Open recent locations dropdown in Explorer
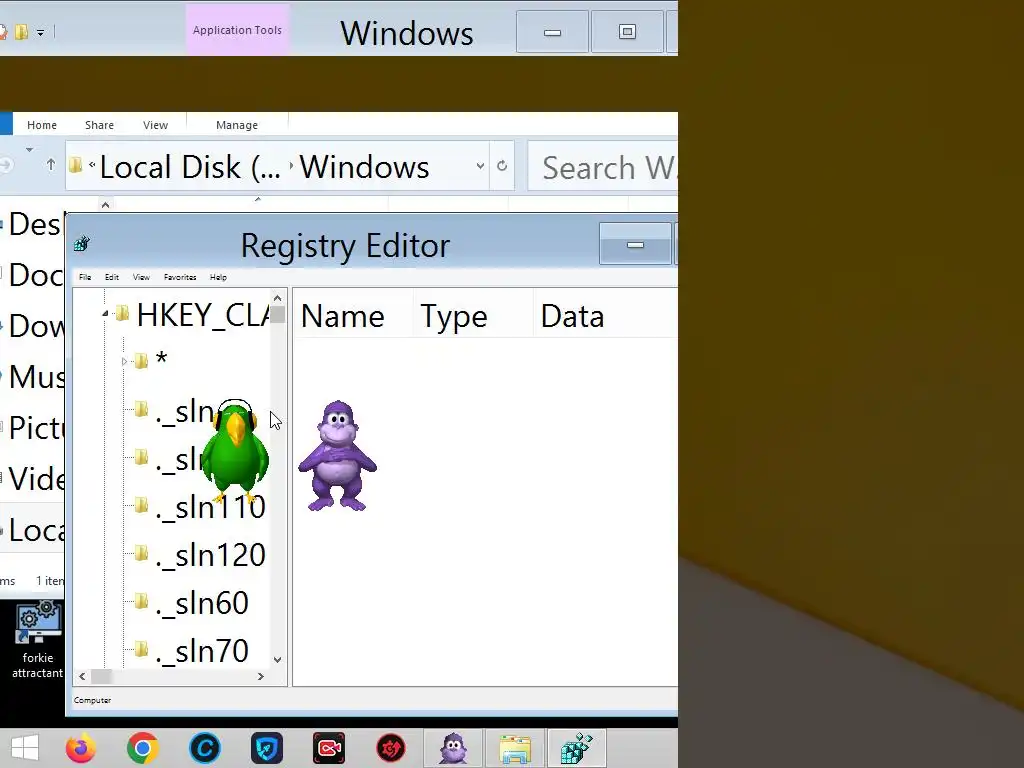Viewport: 1024px width, 768px height. tap(29, 150)
